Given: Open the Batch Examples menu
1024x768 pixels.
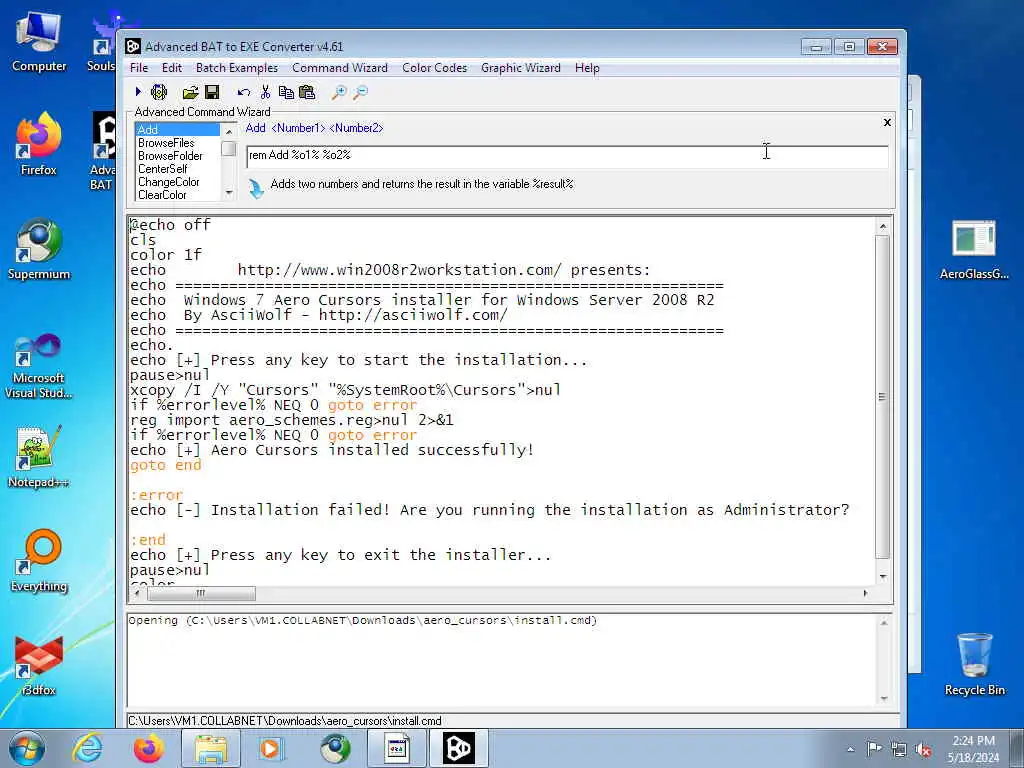Looking at the screenshot, I should point(236,68).
